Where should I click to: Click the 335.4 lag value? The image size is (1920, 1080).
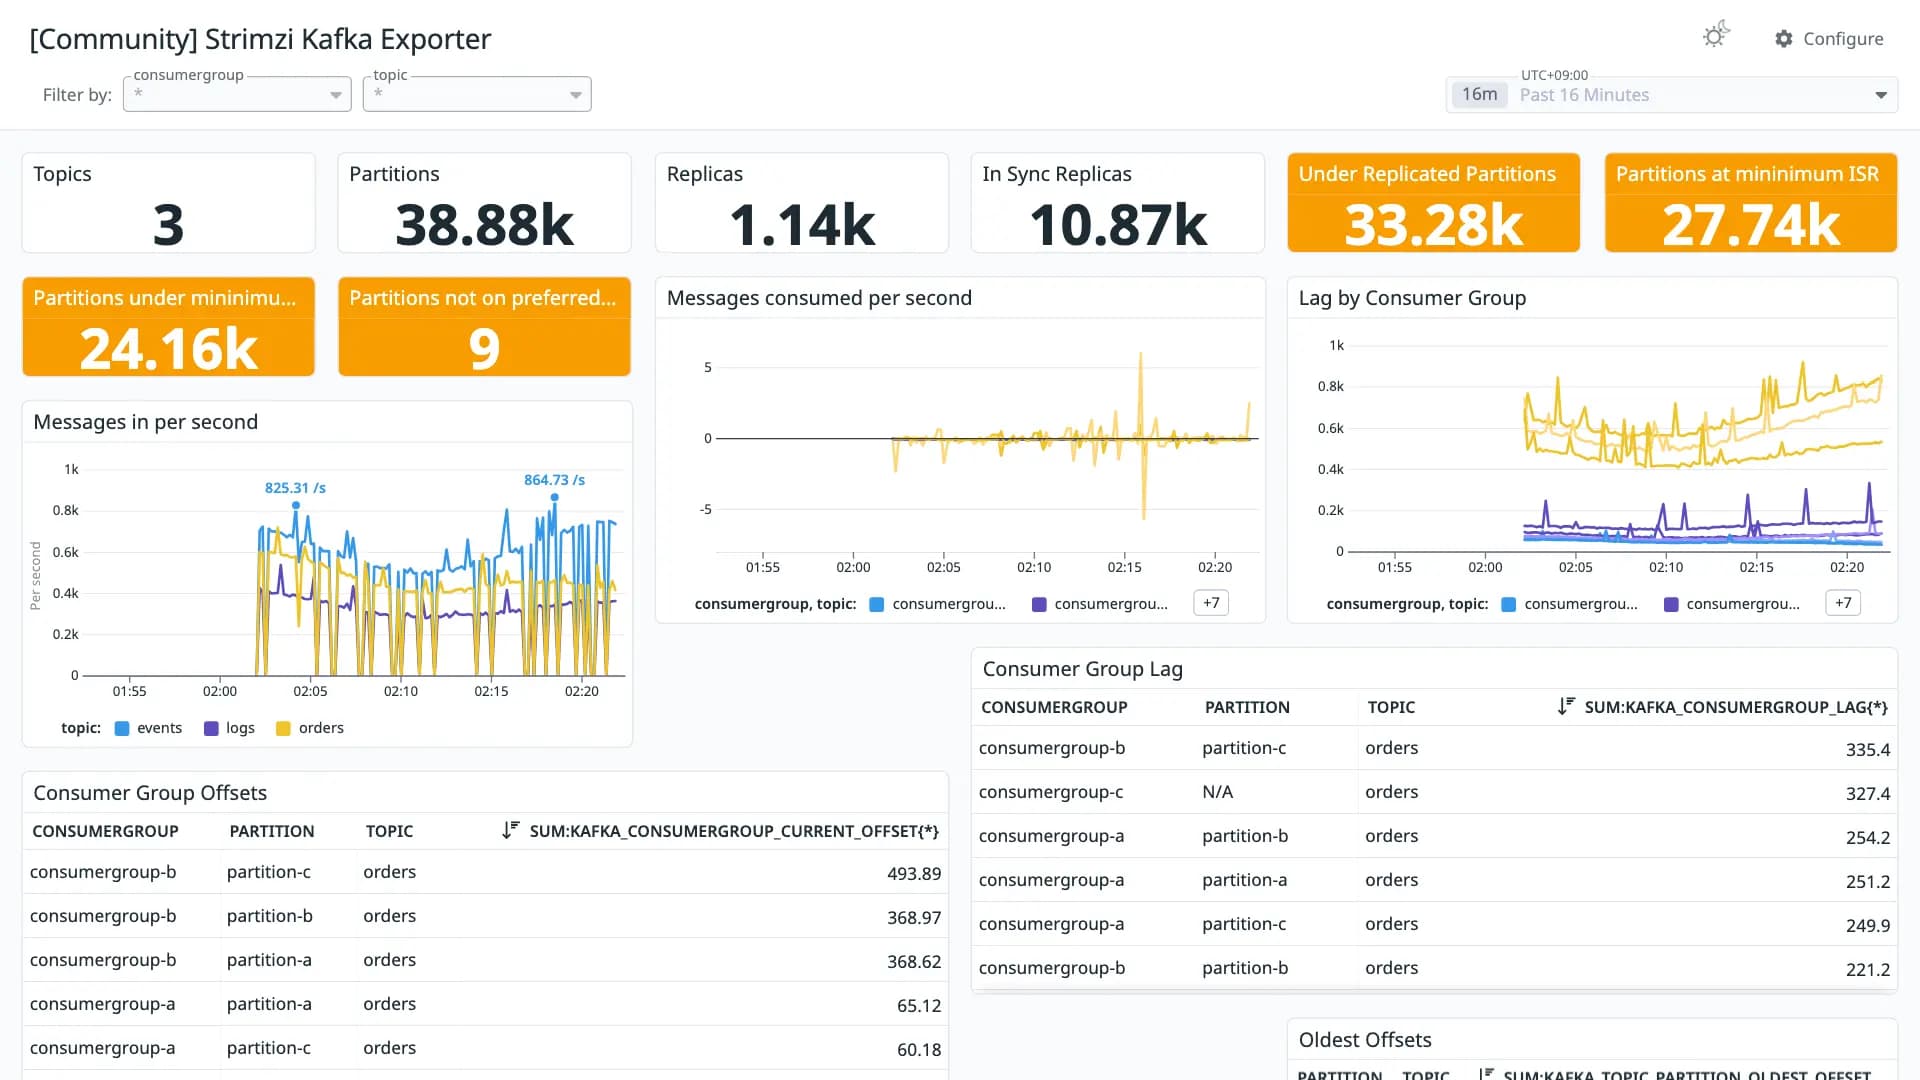point(1868,749)
